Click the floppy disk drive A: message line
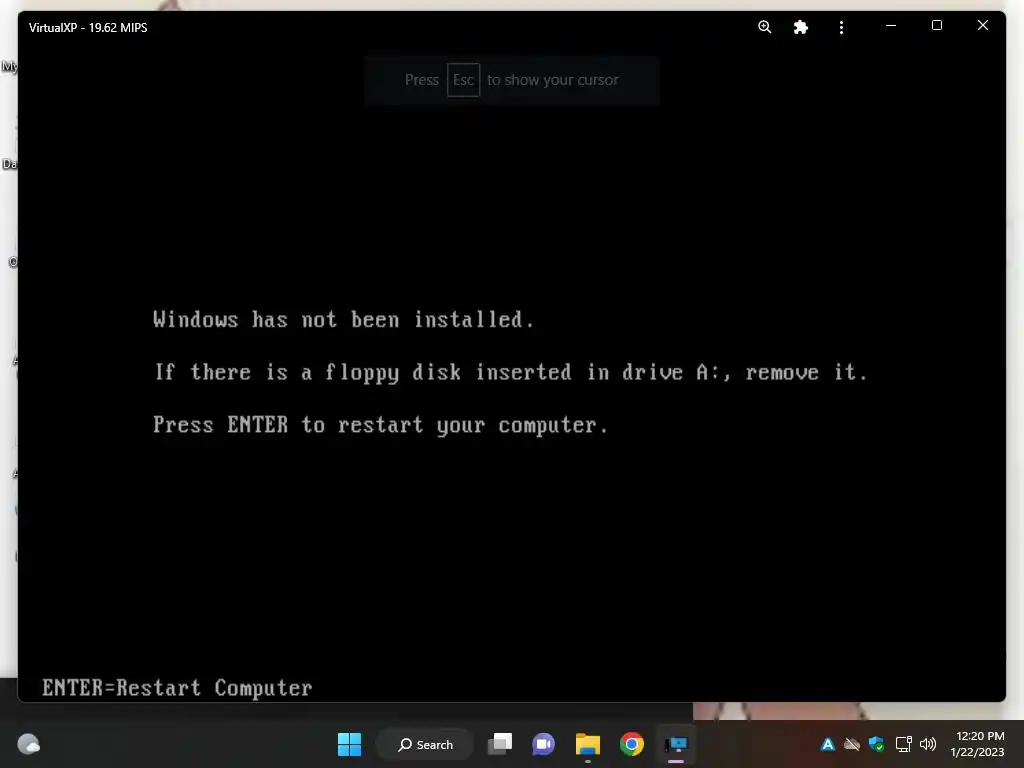 [511, 372]
